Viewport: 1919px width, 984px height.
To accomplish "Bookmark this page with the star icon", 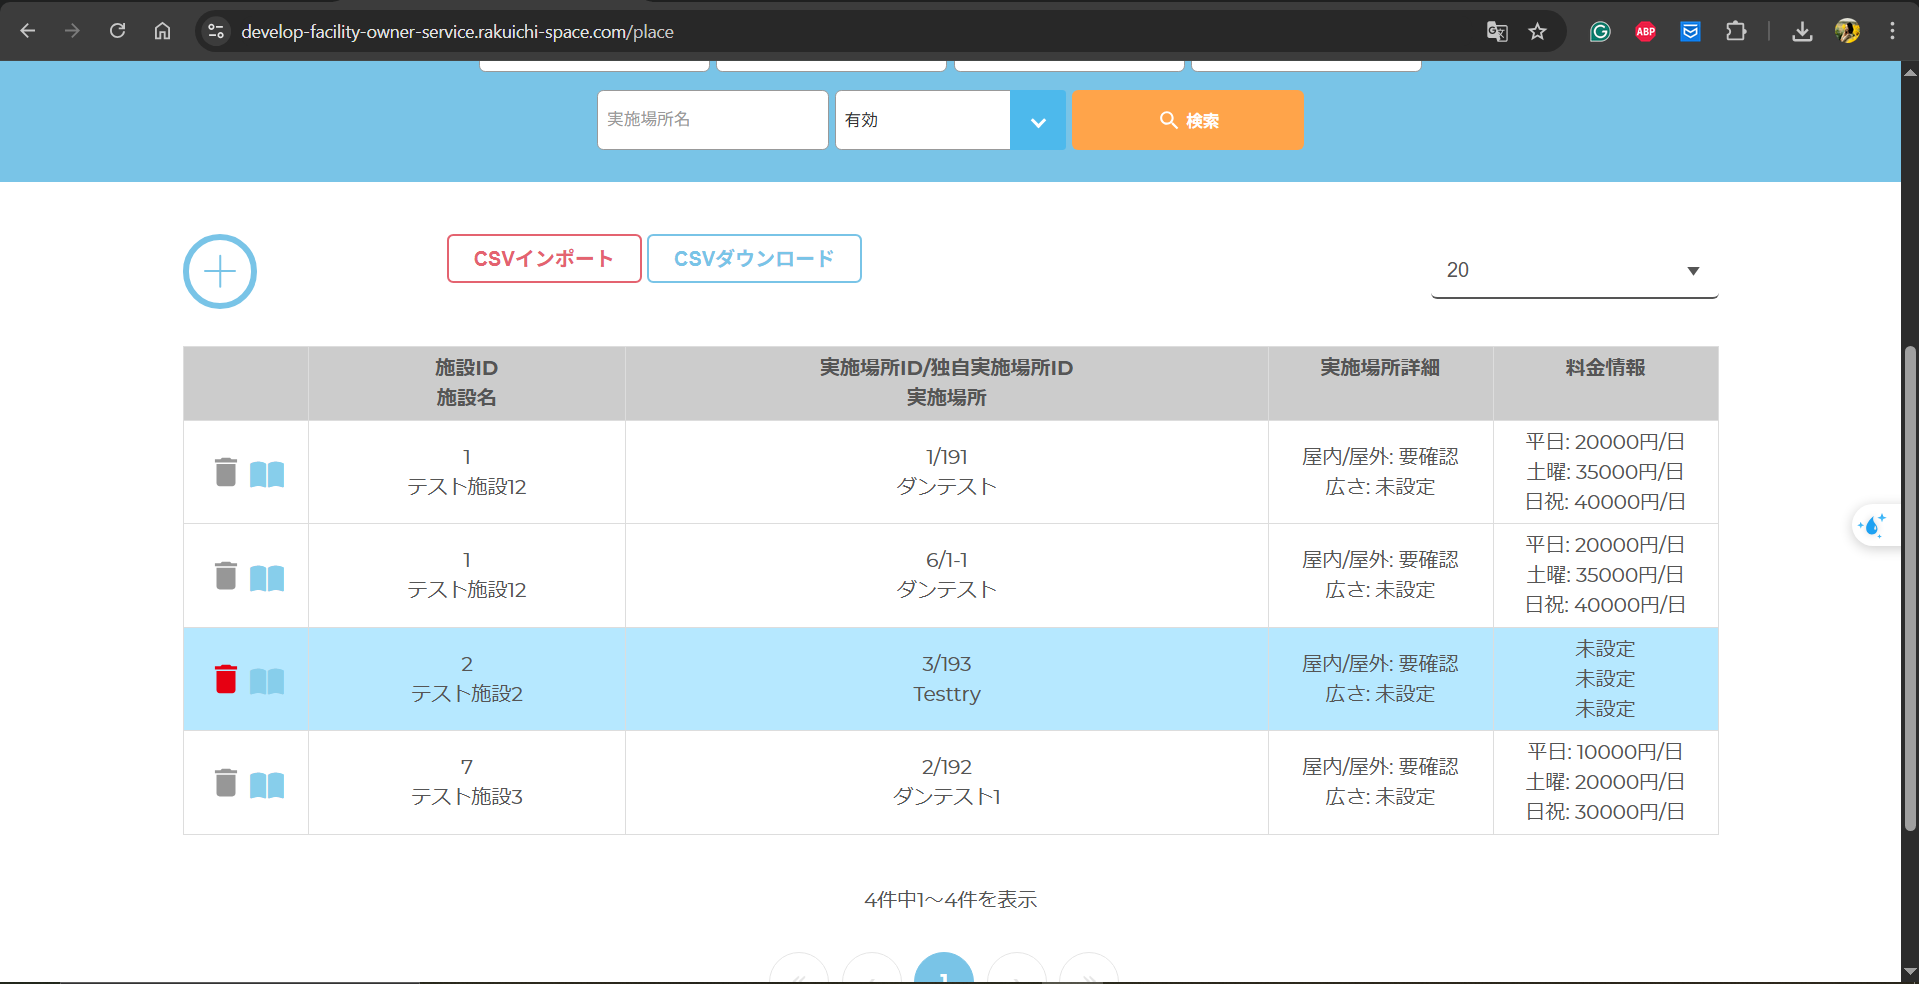I will (1537, 31).
